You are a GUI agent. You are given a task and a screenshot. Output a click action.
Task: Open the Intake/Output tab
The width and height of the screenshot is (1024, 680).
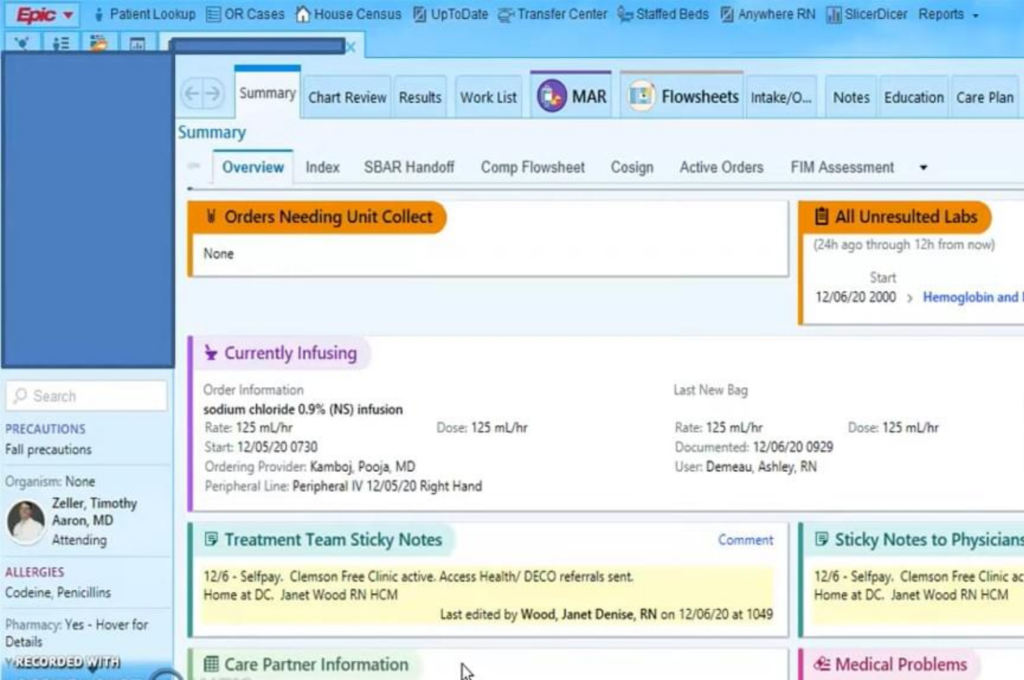(780, 97)
